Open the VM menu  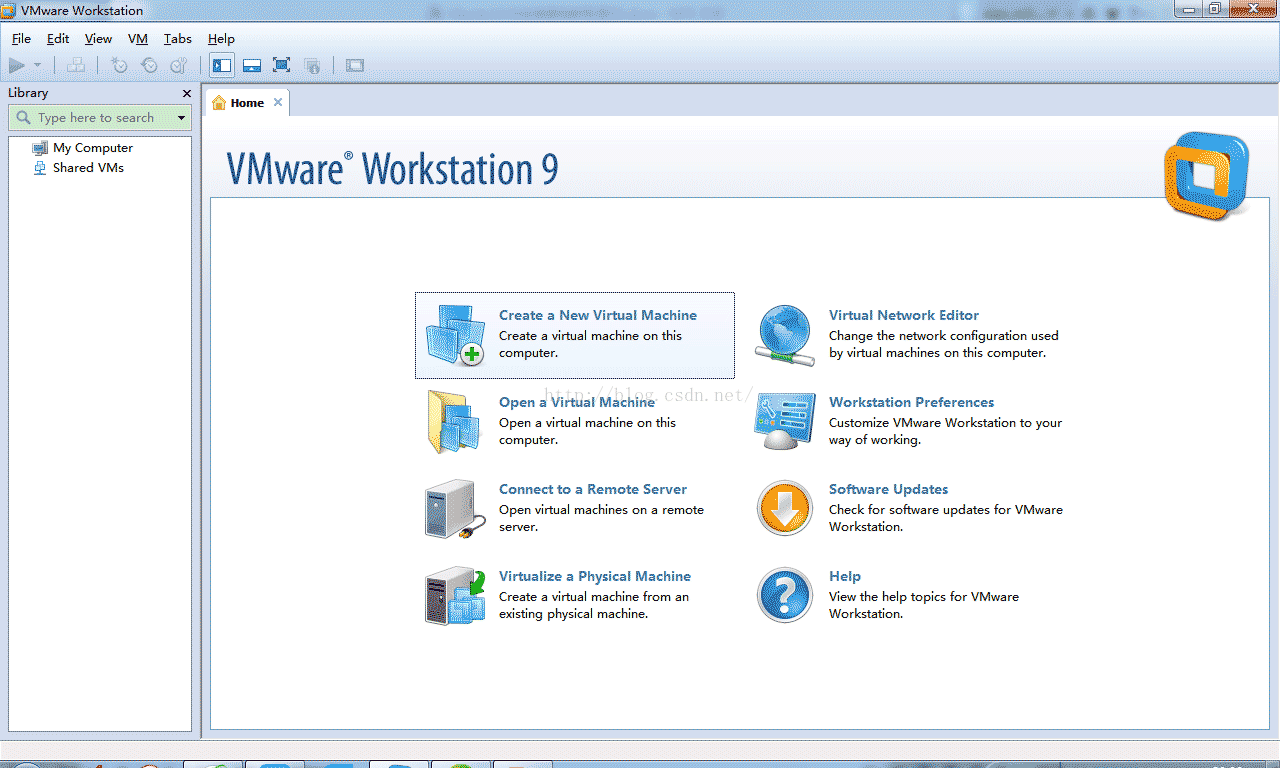(x=138, y=39)
